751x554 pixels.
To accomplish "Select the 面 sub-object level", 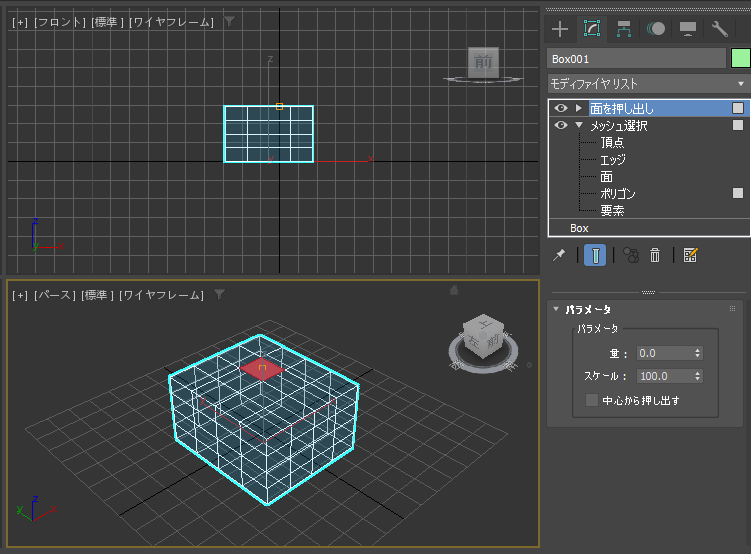I will click(606, 177).
